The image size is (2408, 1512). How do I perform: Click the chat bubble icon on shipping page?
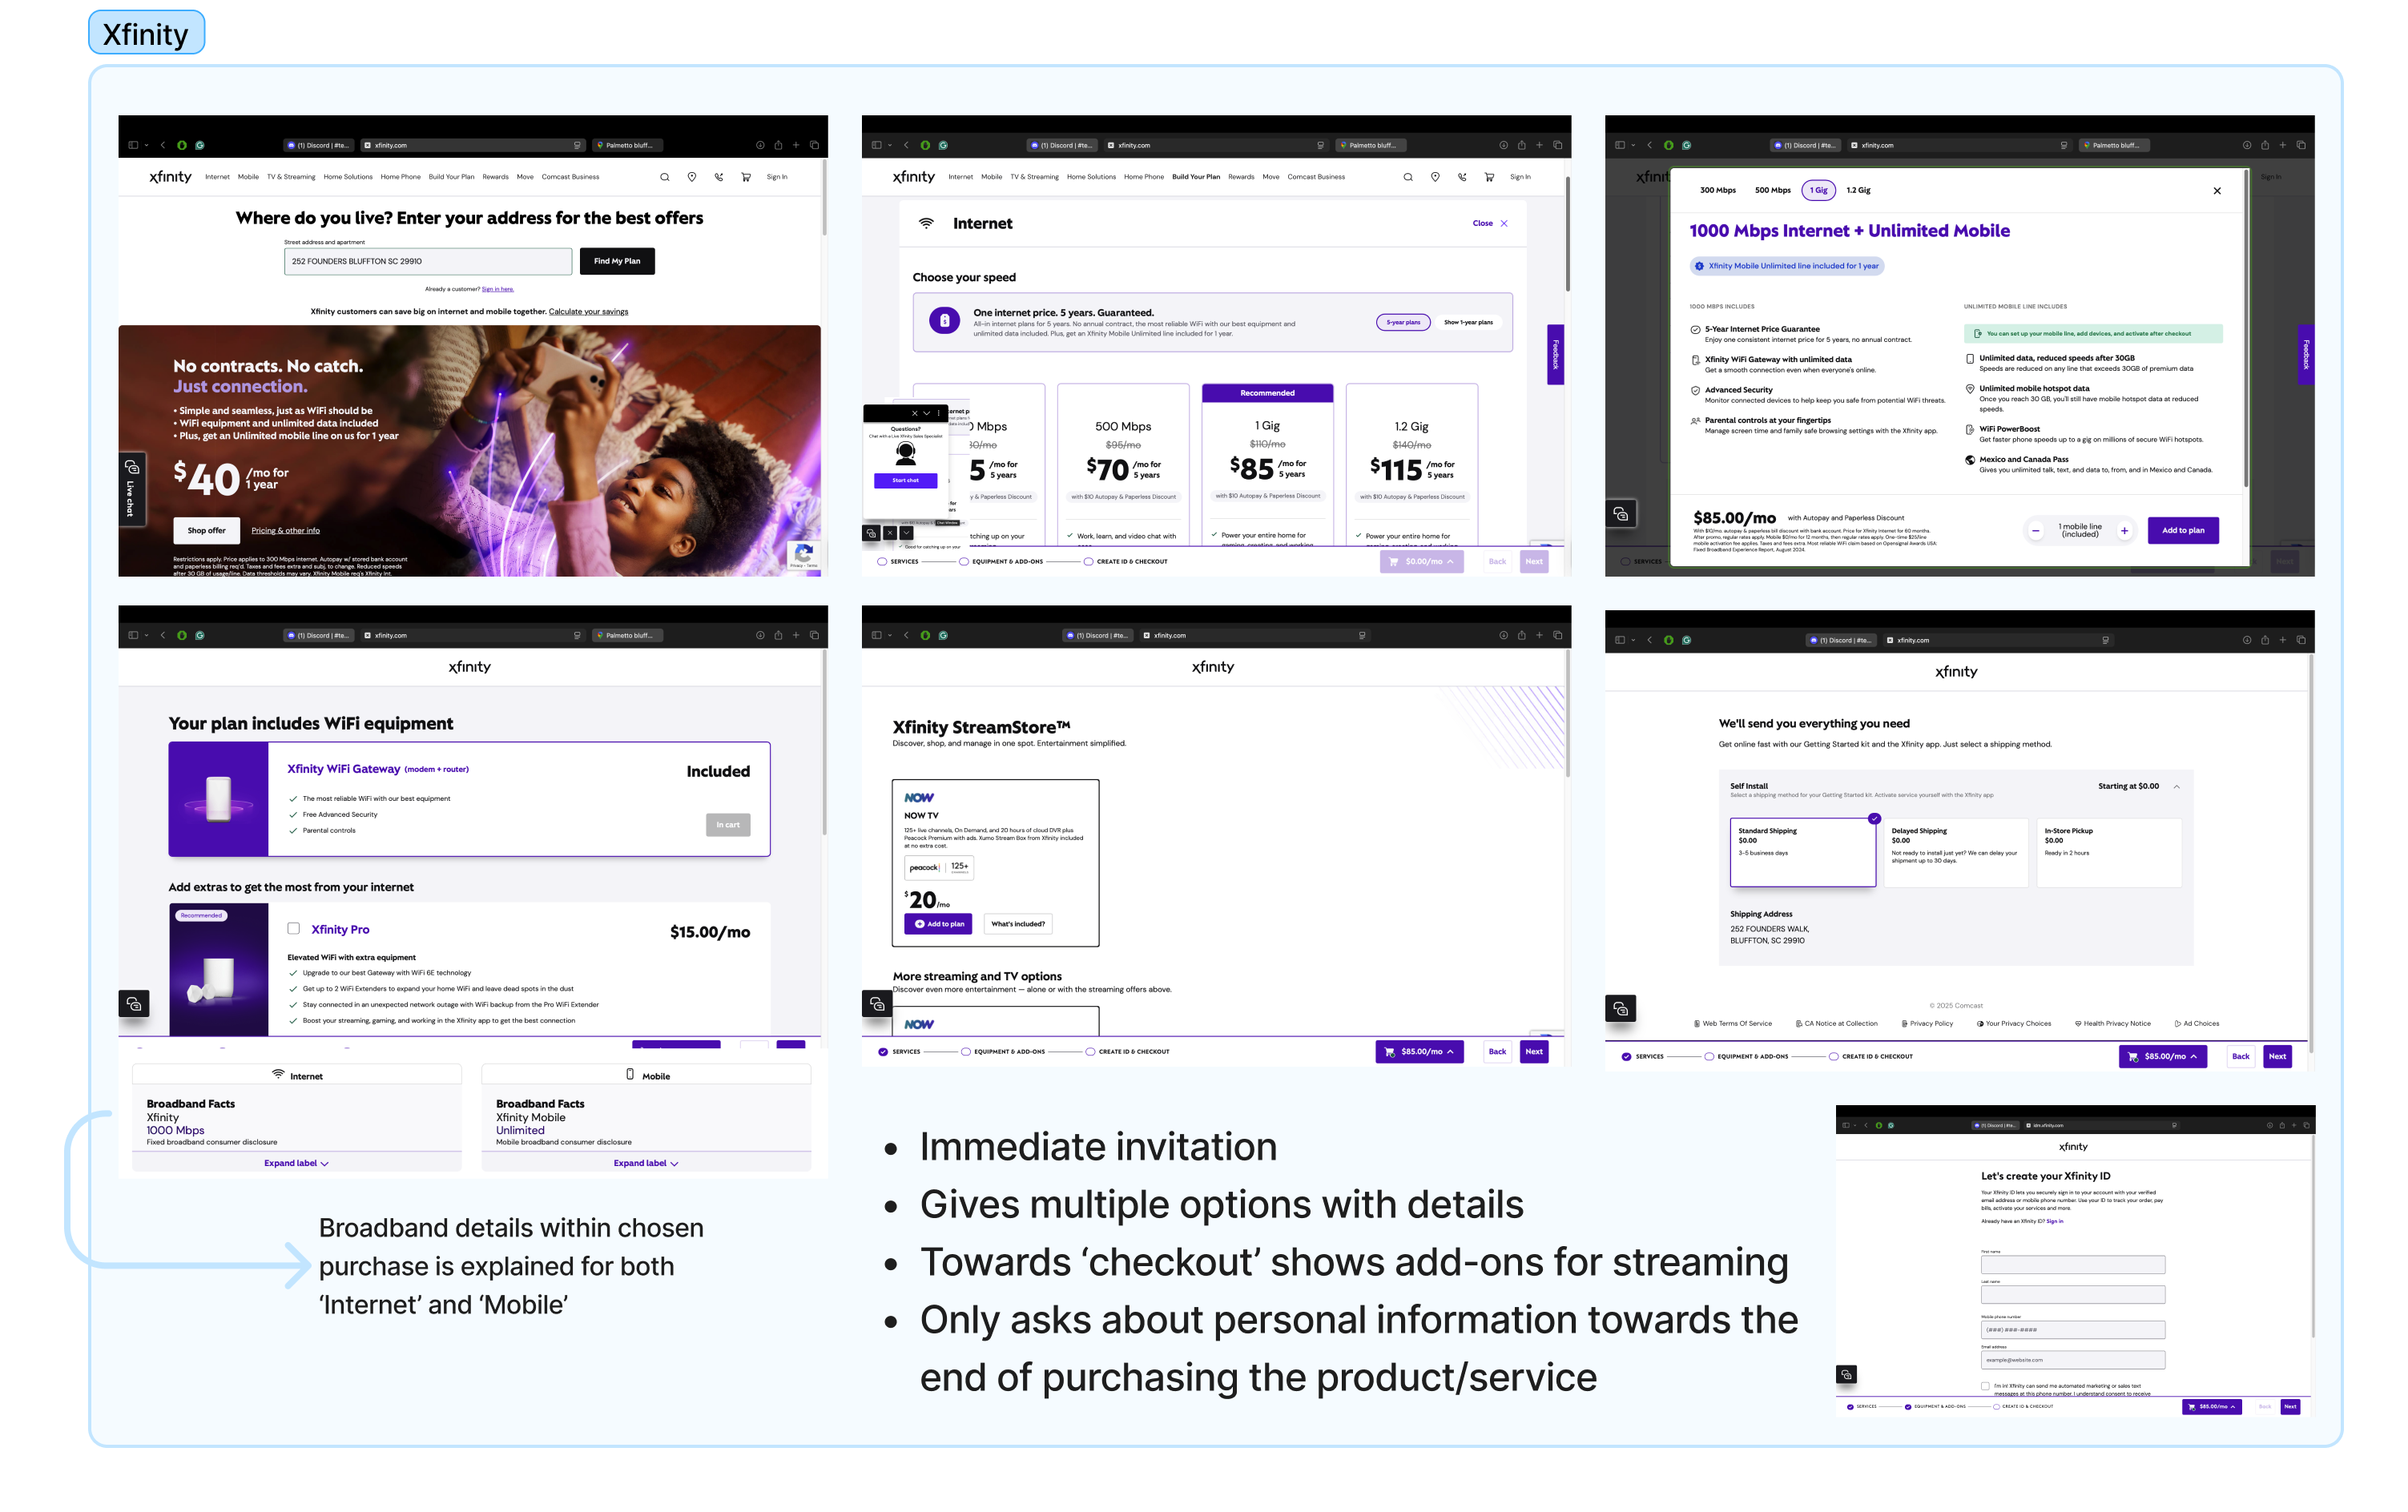coord(1621,1009)
